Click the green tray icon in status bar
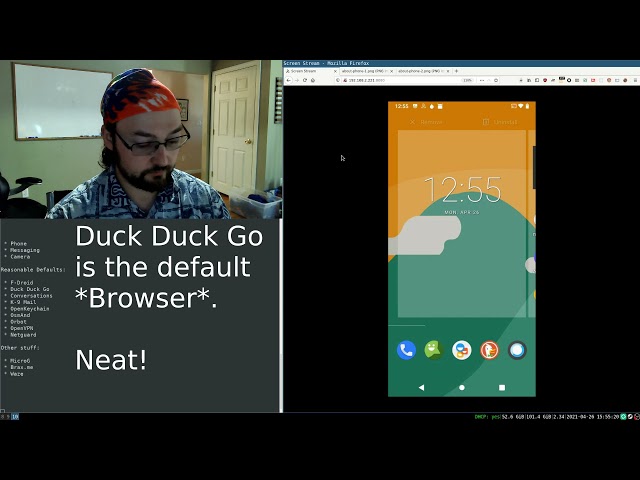Viewport: 640px width, 480px height. coord(623,417)
